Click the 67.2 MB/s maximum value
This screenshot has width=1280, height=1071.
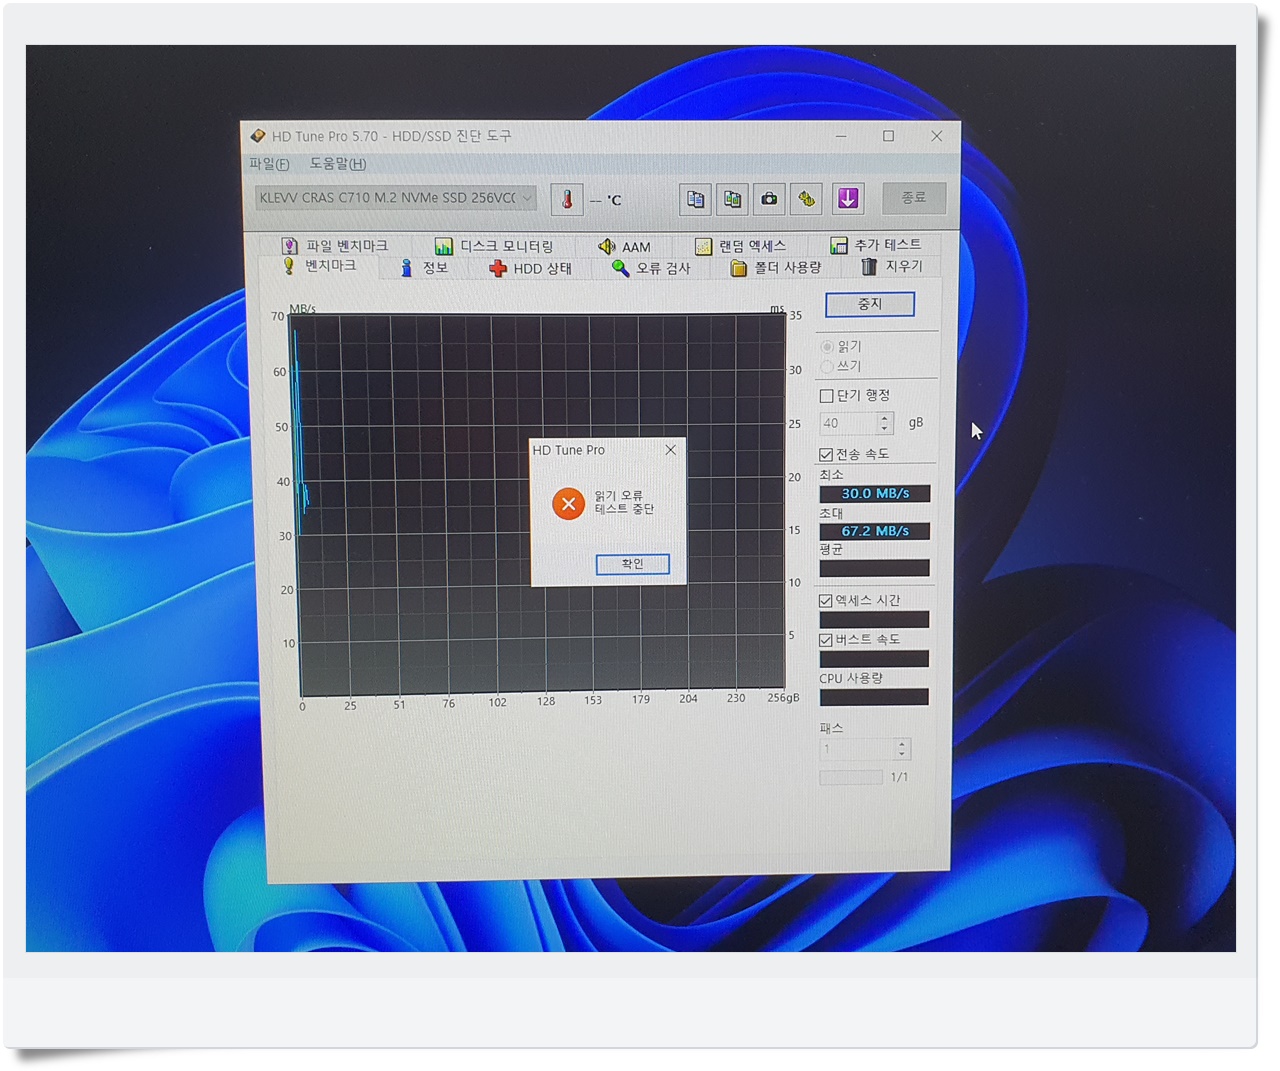(x=875, y=532)
